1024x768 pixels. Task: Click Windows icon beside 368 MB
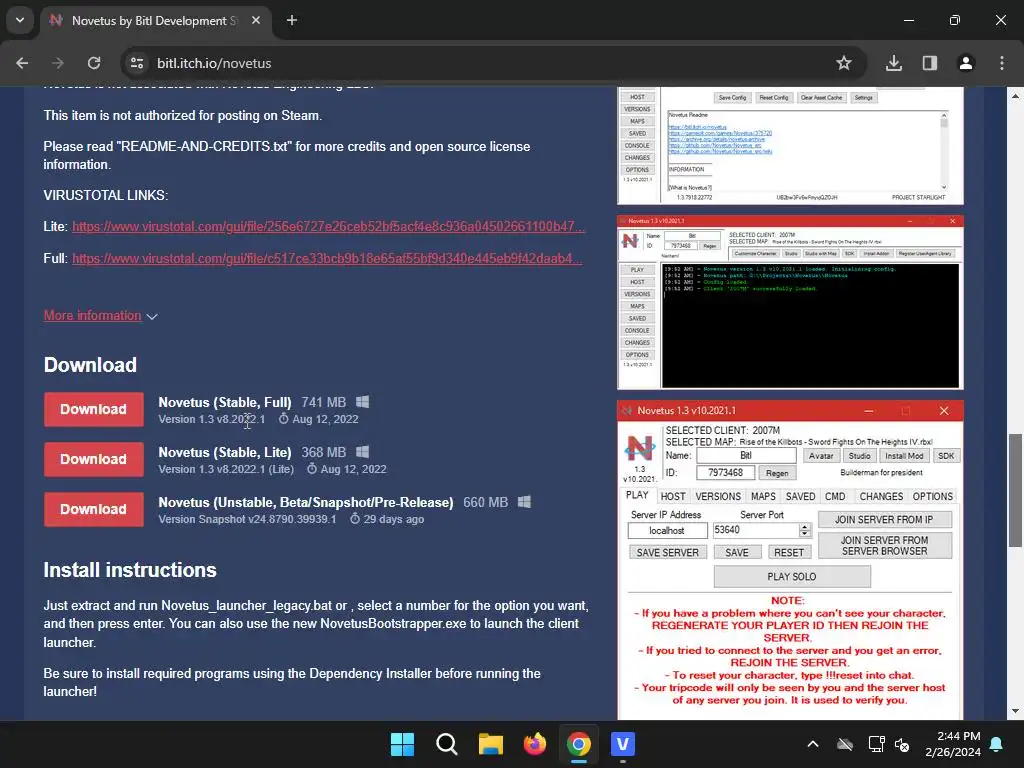362,452
